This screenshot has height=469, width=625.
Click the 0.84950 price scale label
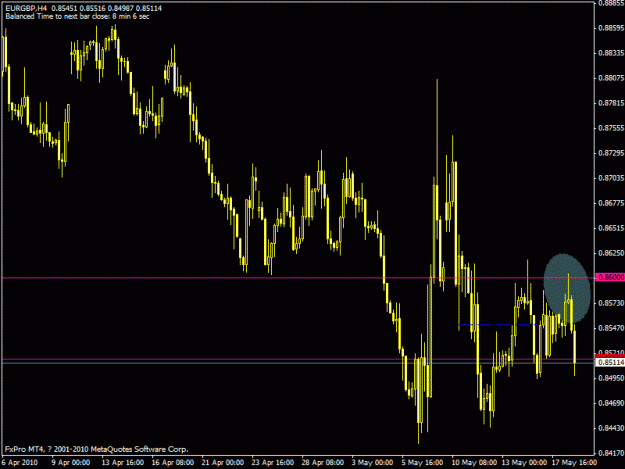(x=611, y=378)
